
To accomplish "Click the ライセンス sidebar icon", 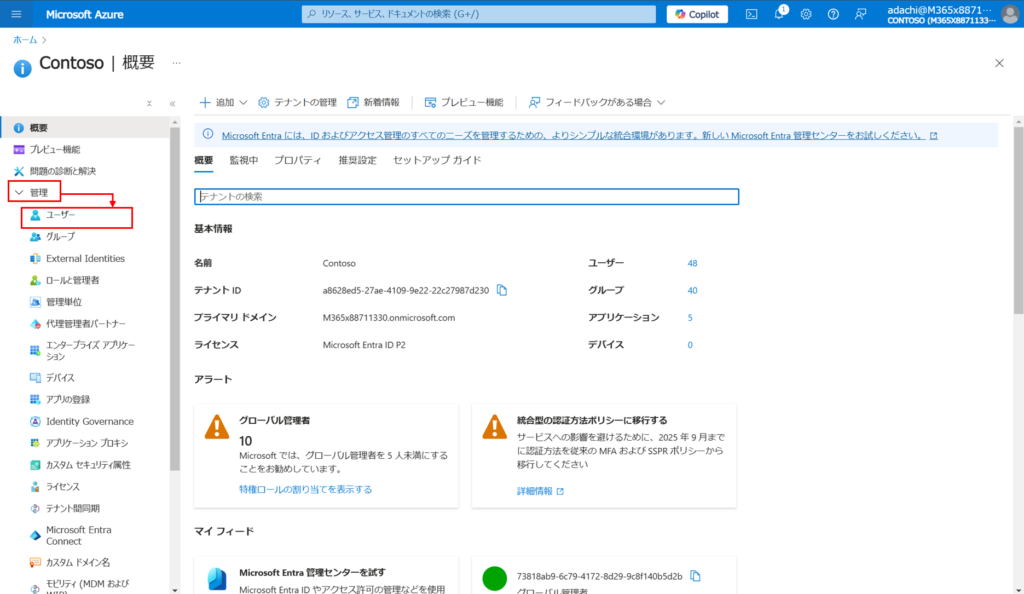I will 35,487.
